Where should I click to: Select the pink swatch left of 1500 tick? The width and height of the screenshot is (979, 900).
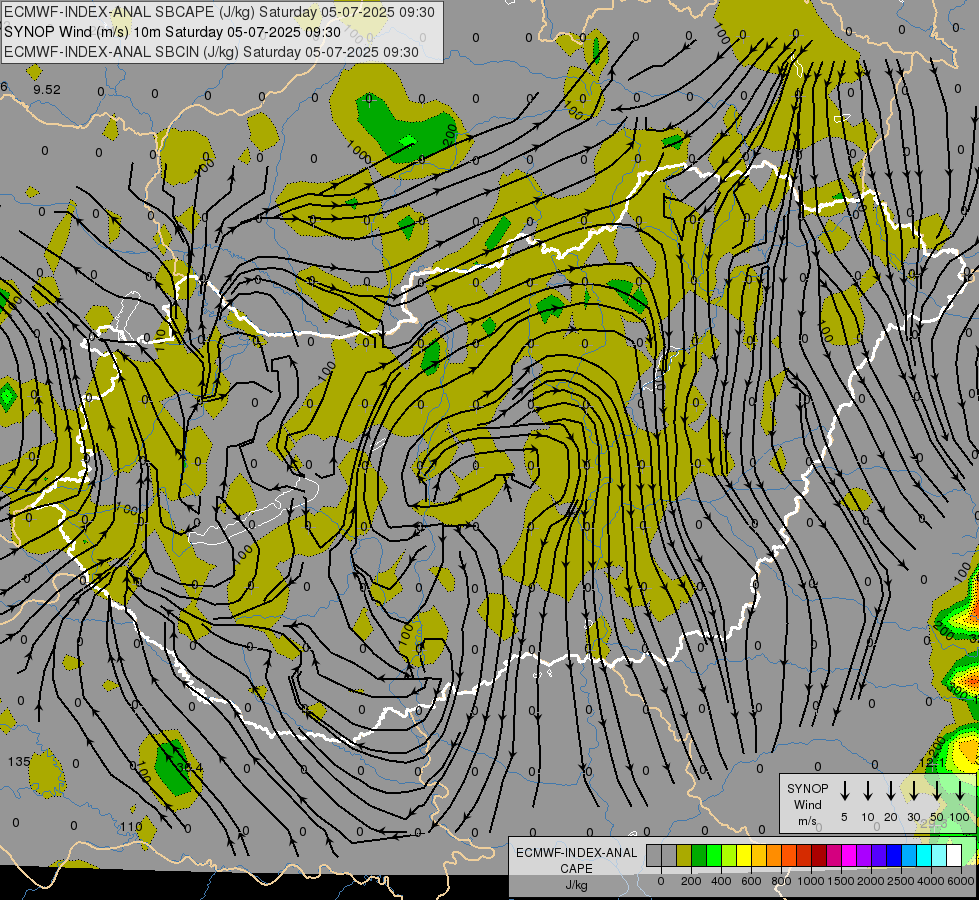tap(835, 856)
